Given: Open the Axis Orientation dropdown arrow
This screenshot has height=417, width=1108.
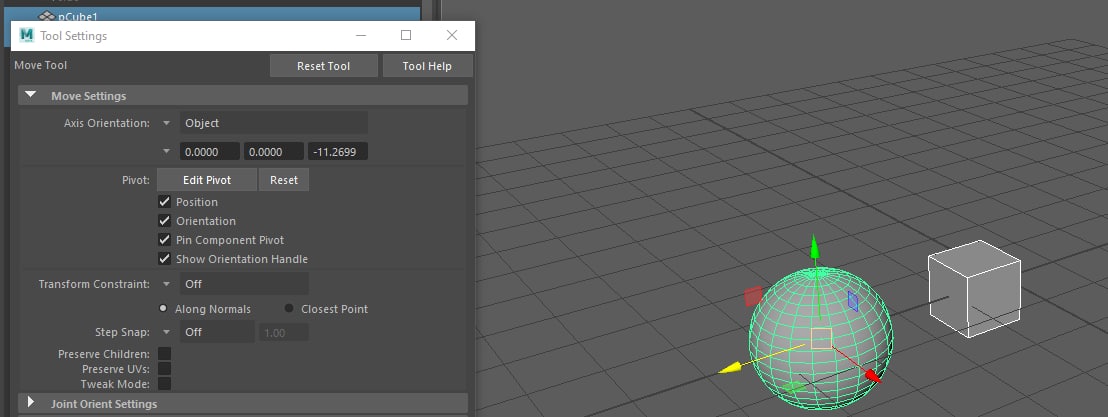Looking at the screenshot, I should (x=166, y=123).
